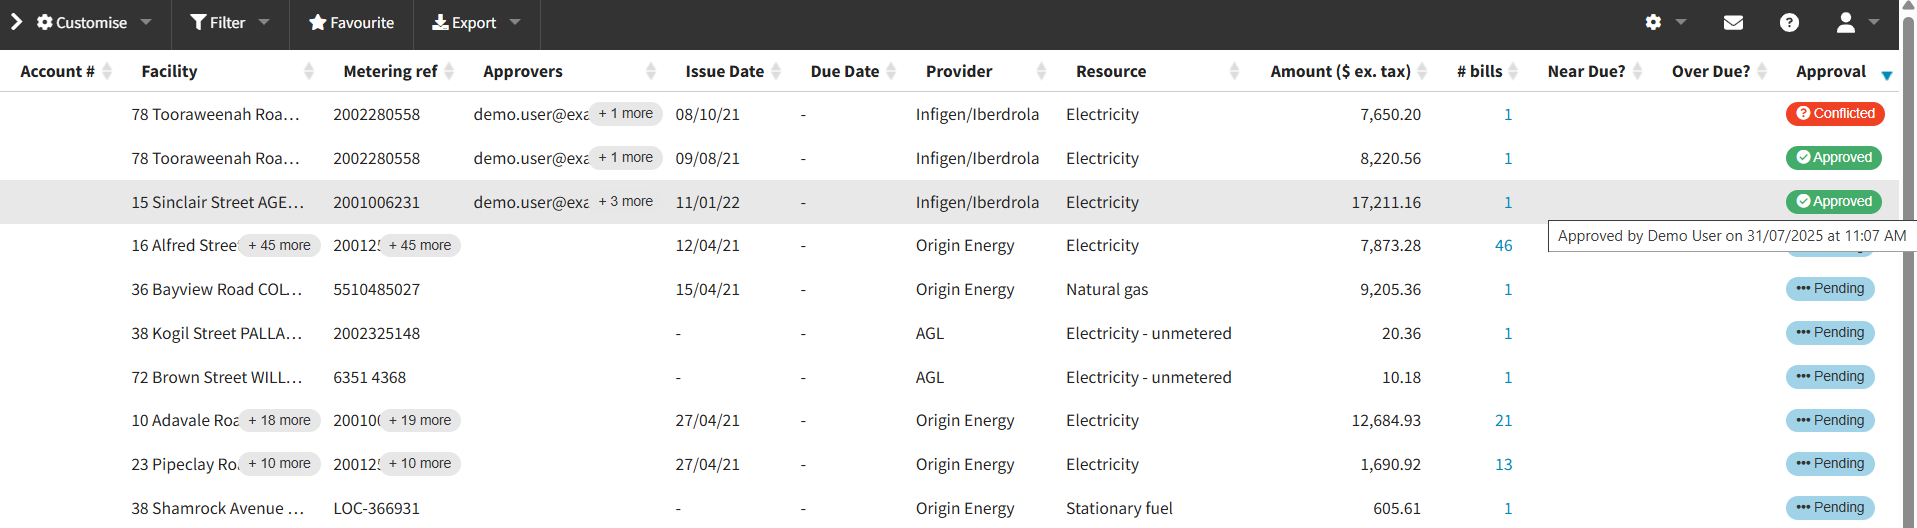This screenshot has height=528, width=1917.
Task: Sort by the Facility column sort arrows
Action: coord(309,71)
